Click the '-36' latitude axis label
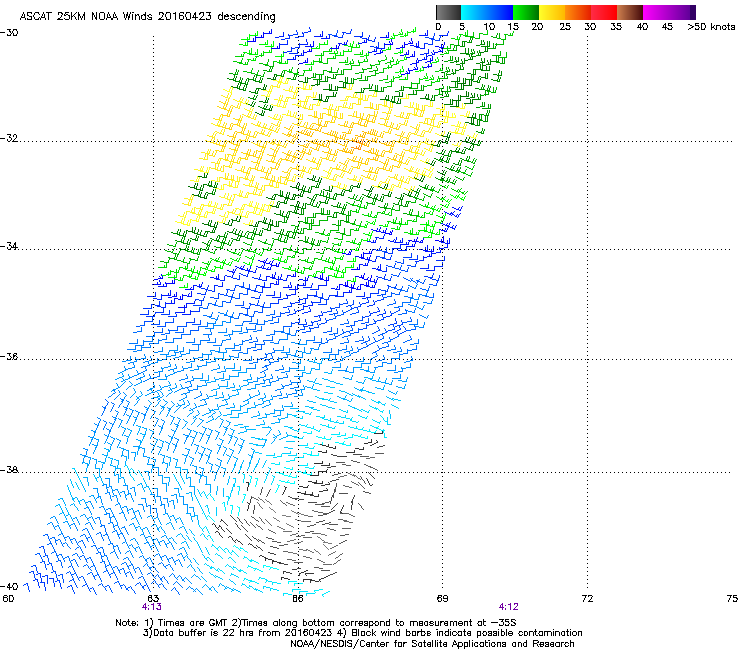The height and width of the screenshot is (650, 740). coord(9,356)
